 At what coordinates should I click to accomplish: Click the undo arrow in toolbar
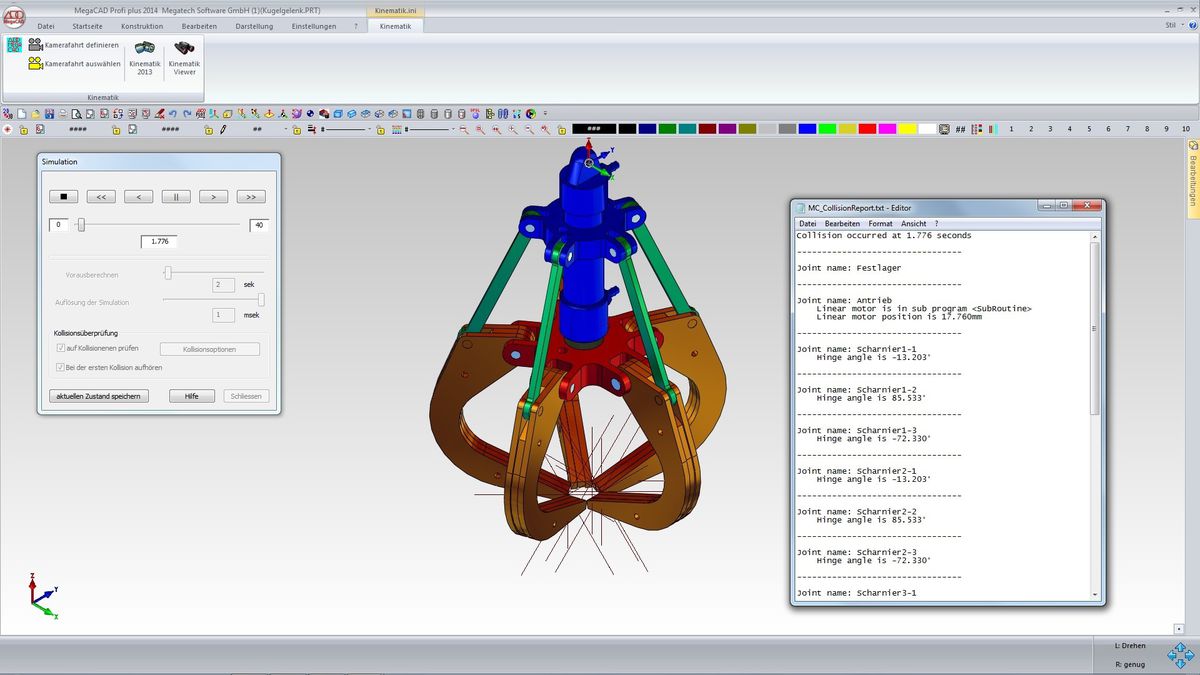point(173,113)
